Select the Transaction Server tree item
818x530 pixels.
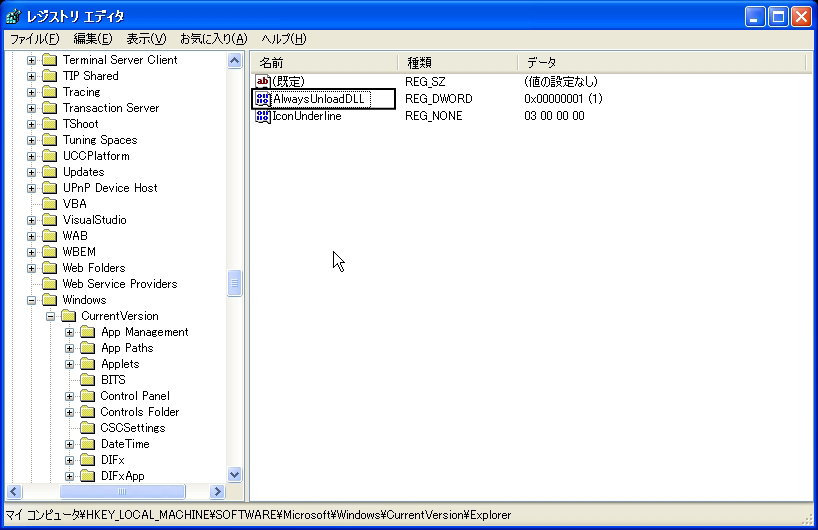coord(111,108)
